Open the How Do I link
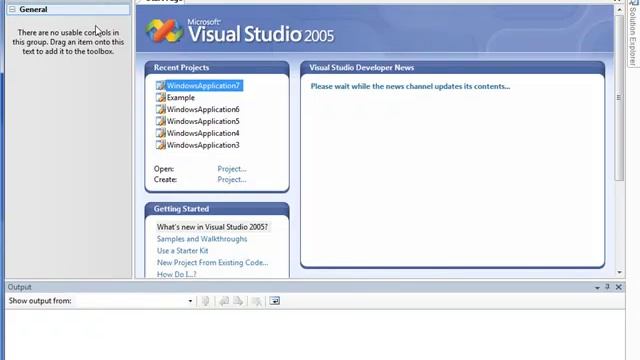 pos(176,274)
